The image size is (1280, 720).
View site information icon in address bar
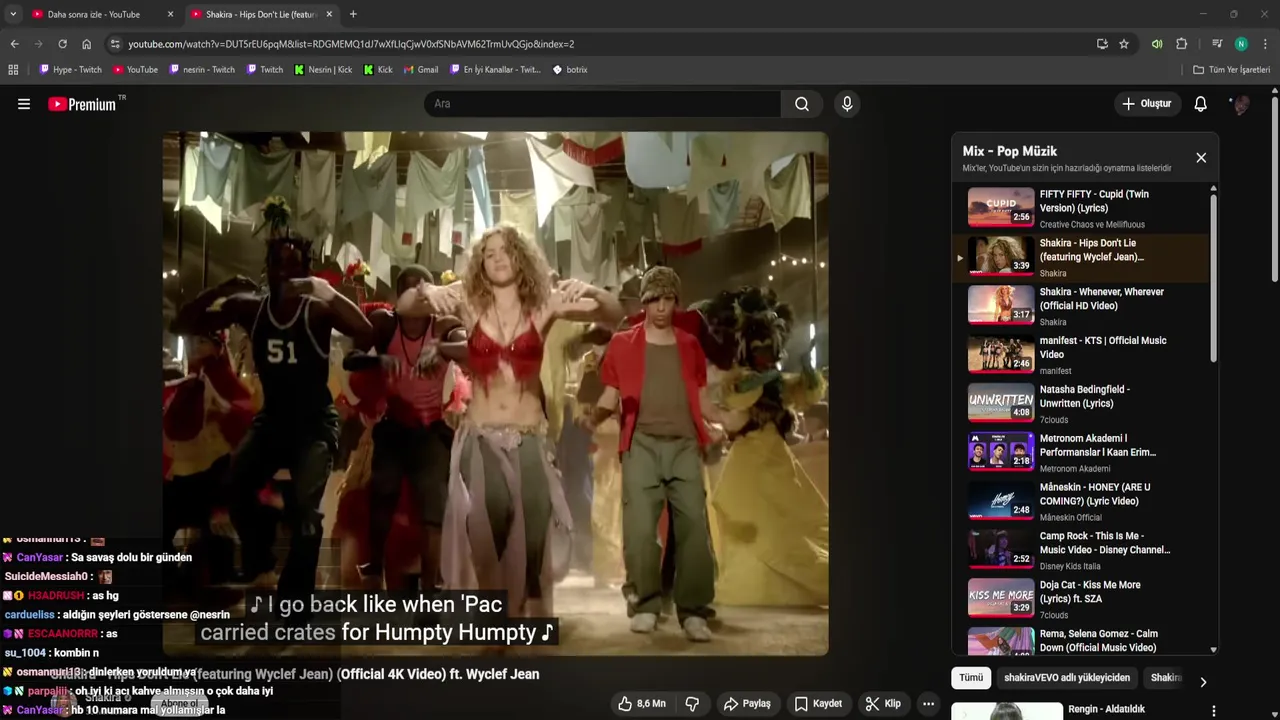(x=115, y=44)
